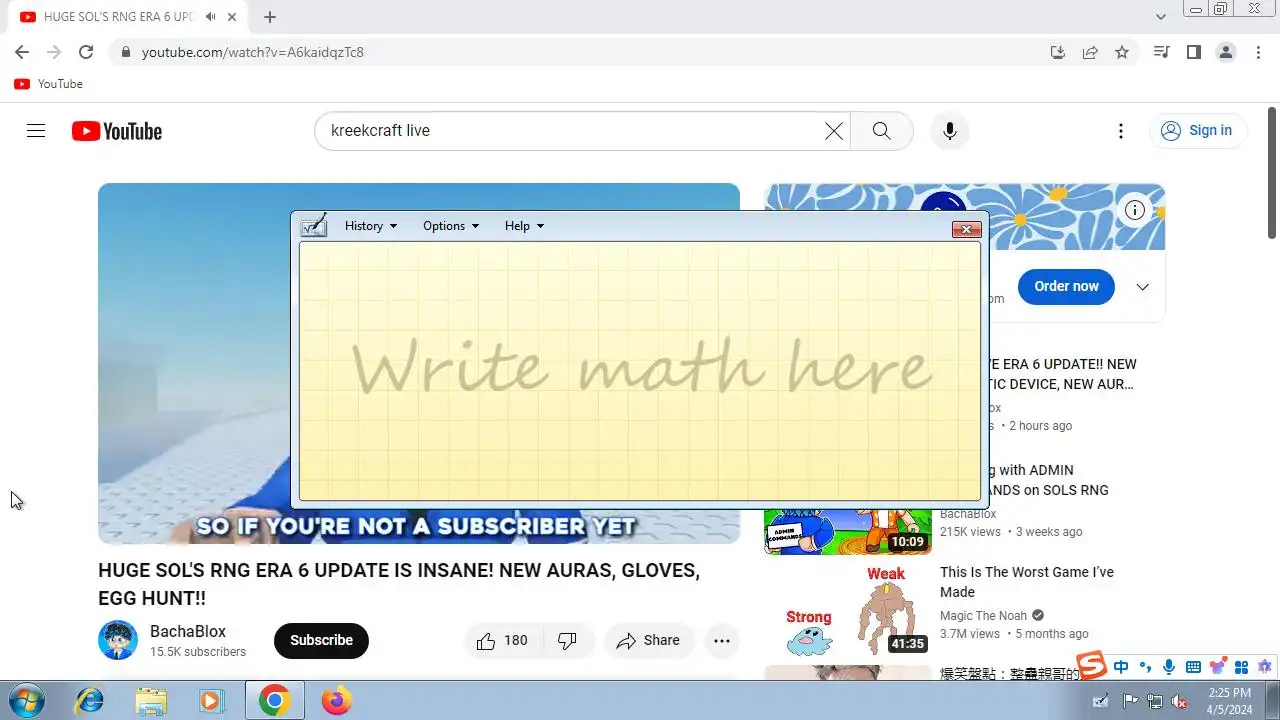The image size is (1280, 720).
Task: Open the BachaBlox channel name link
Action: 188,631
